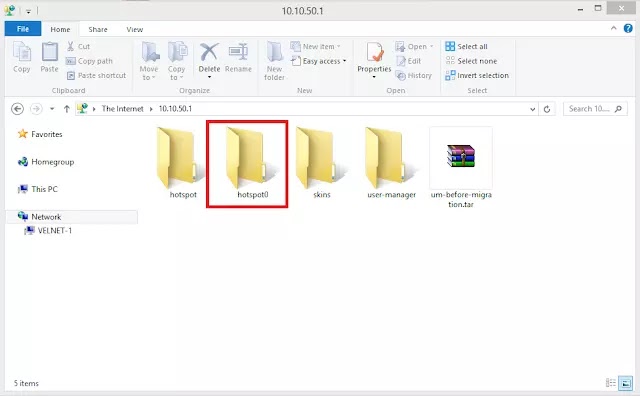Image resolution: width=640 pixels, height=396 pixels.
Task: Switch to Details view in status bar
Action: [611, 383]
